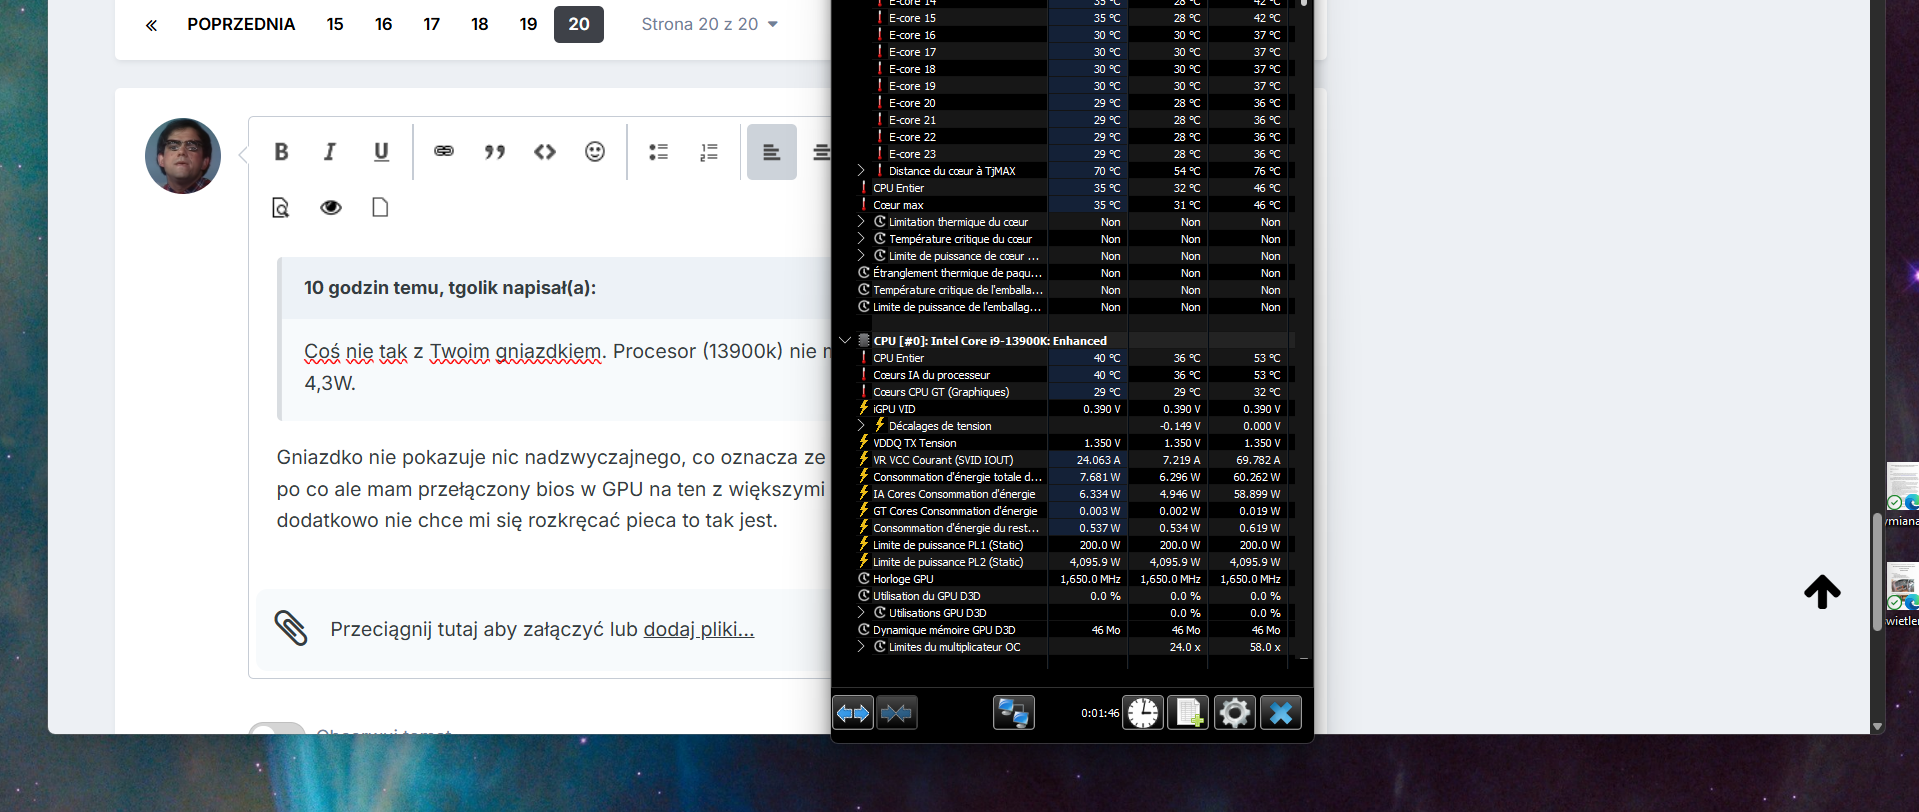The image size is (1919, 812).
Task: Open page 19 of the thread
Action: tap(529, 24)
